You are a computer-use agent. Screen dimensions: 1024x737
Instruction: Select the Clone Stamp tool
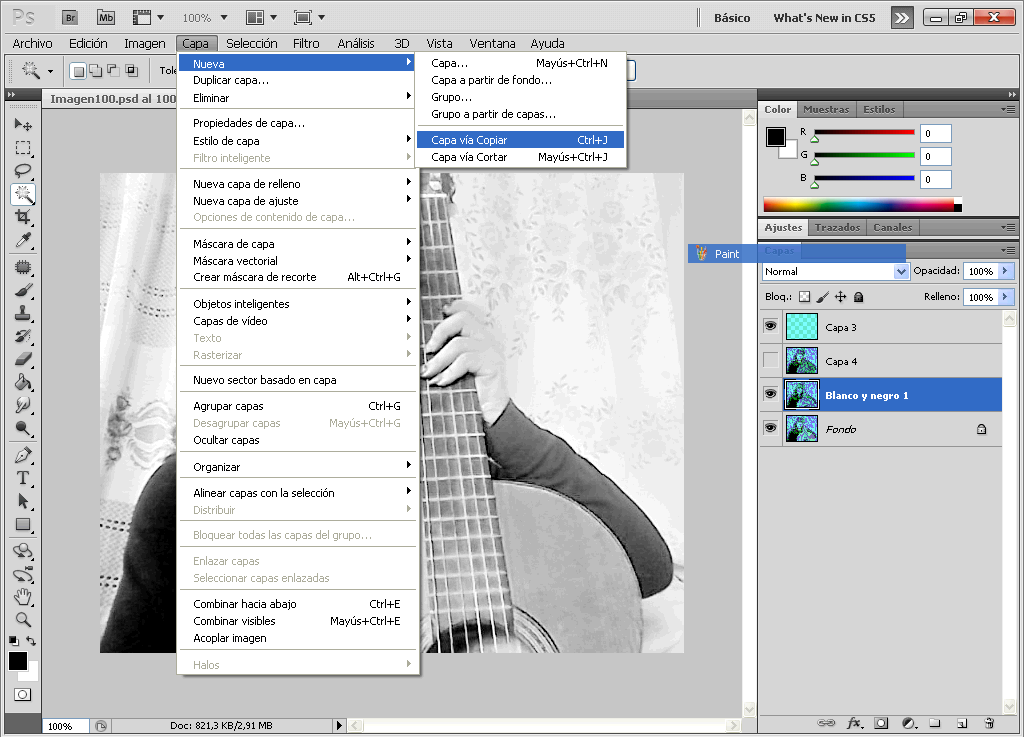click(23, 313)
